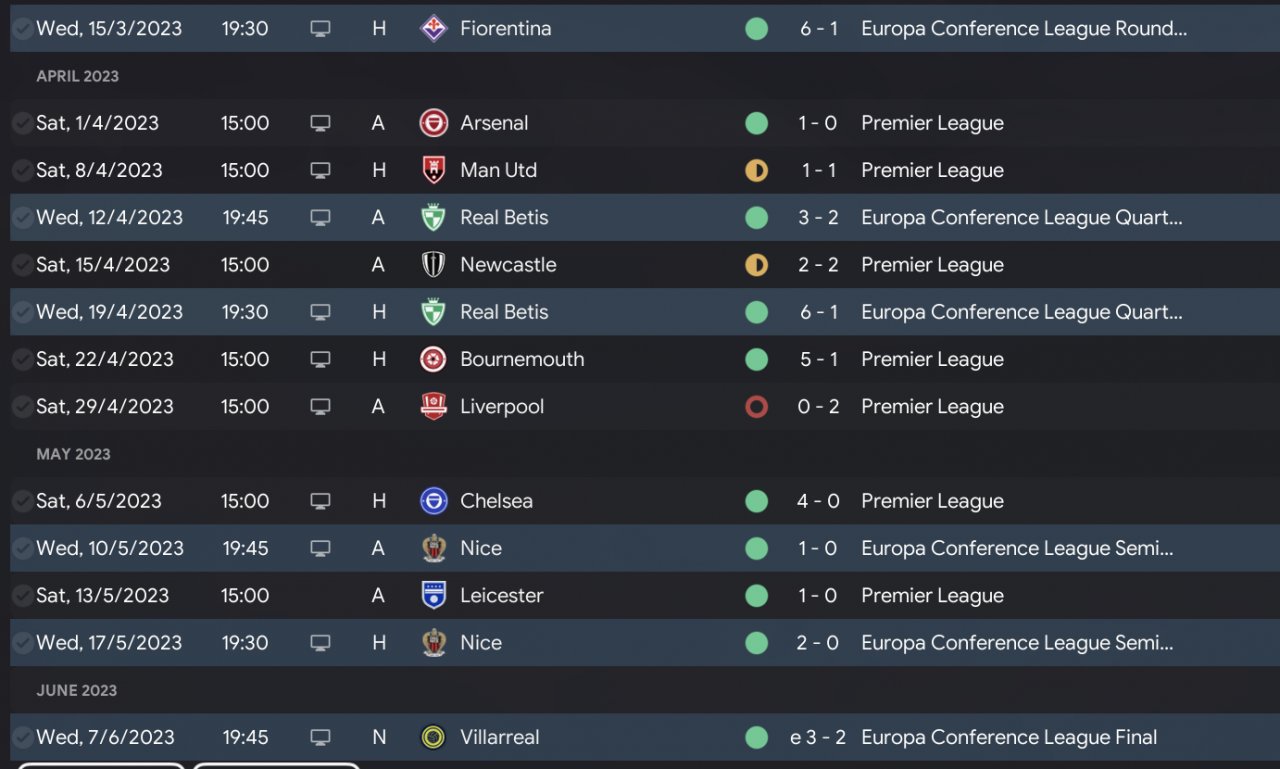Screen dimensions: 1280x769
Task: Open the Europa Conference League Final competition
Action: pyautogui.click(x=1009, y=738)
